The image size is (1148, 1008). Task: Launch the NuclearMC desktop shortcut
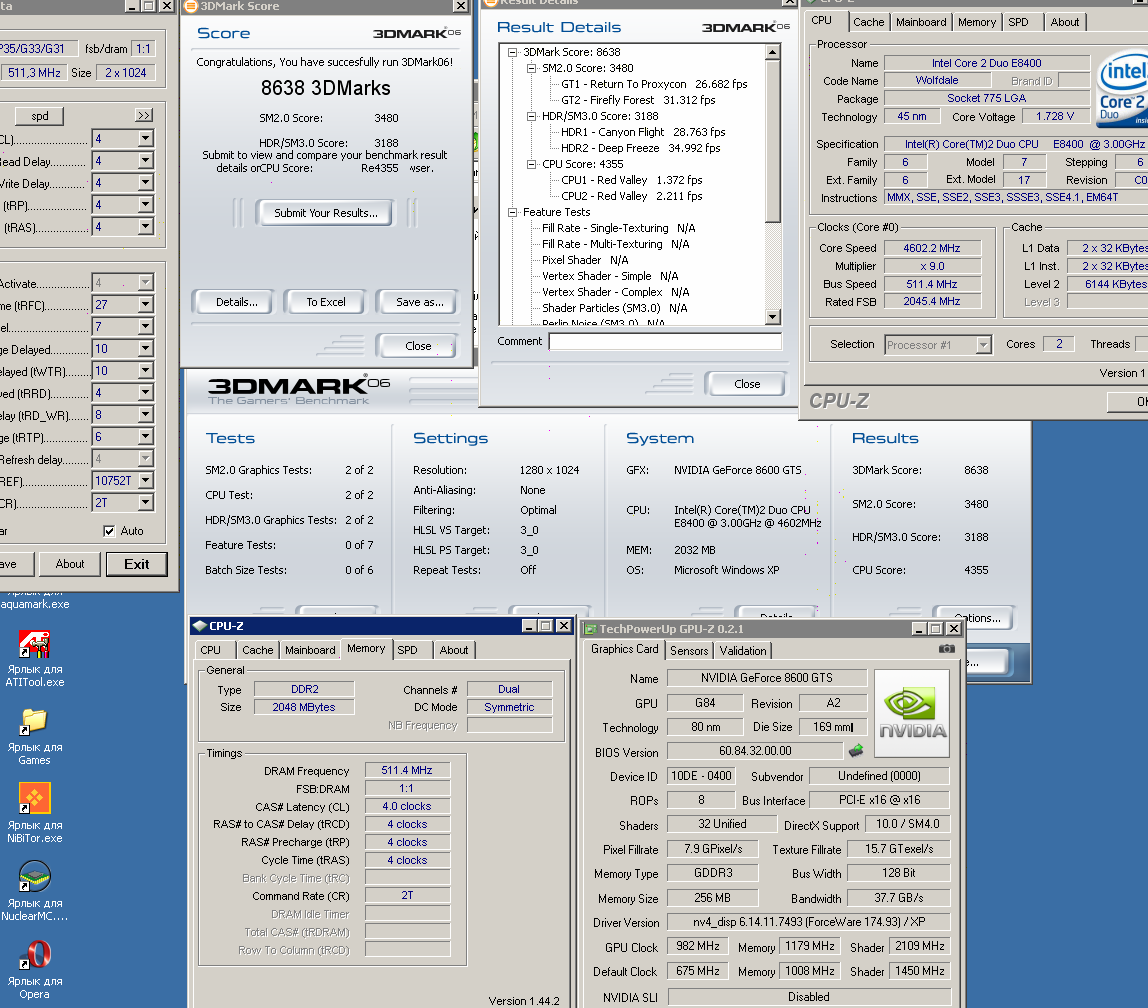(34, 892)
